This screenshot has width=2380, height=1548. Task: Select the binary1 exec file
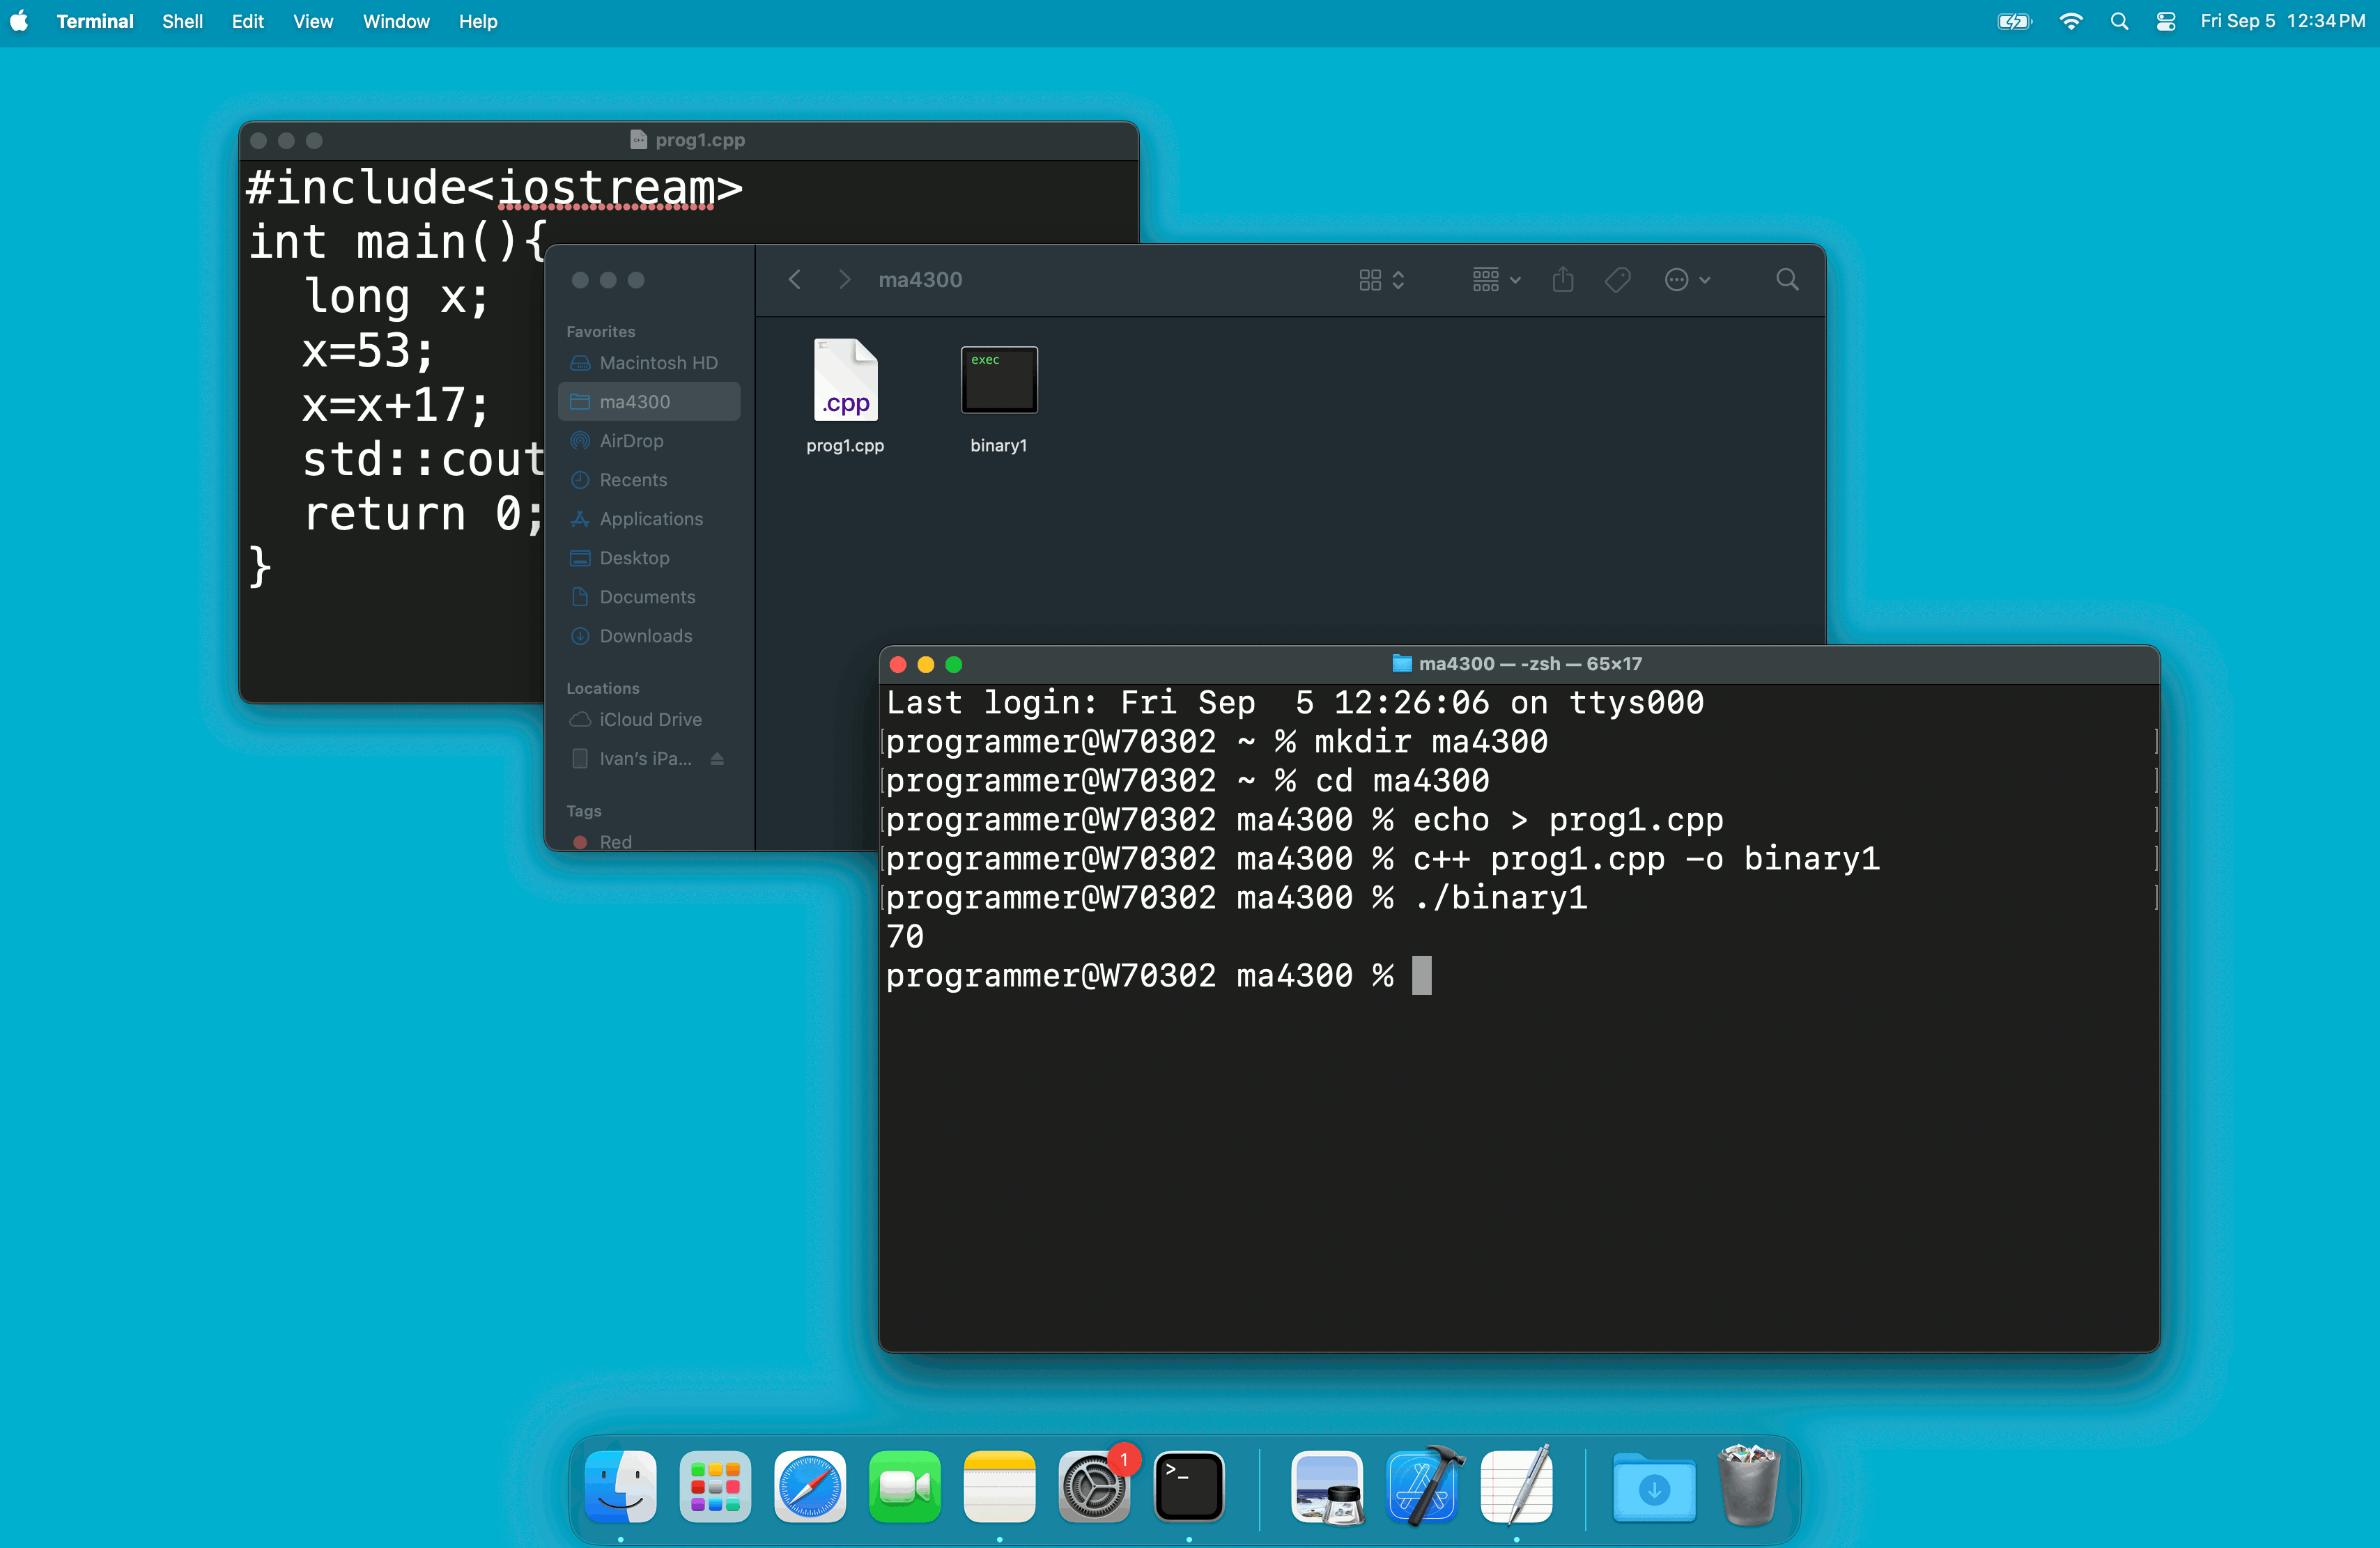(x=998, y=381)
